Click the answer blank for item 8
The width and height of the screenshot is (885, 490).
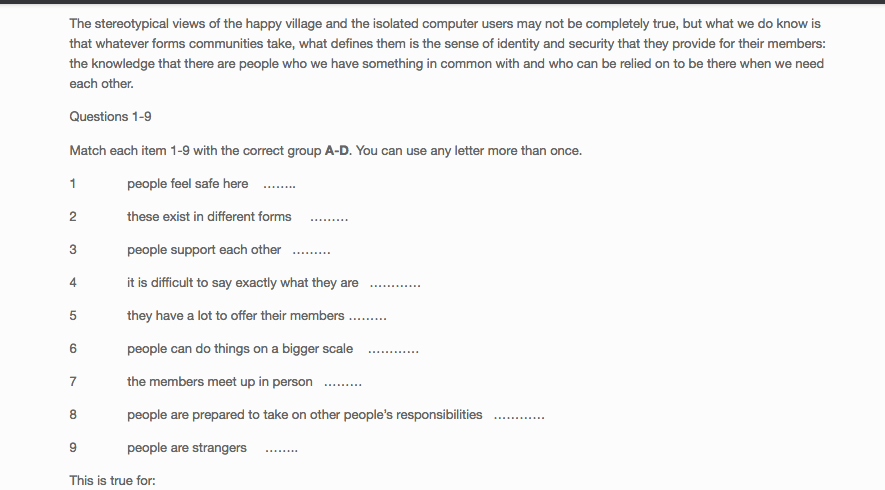(519, 418)
